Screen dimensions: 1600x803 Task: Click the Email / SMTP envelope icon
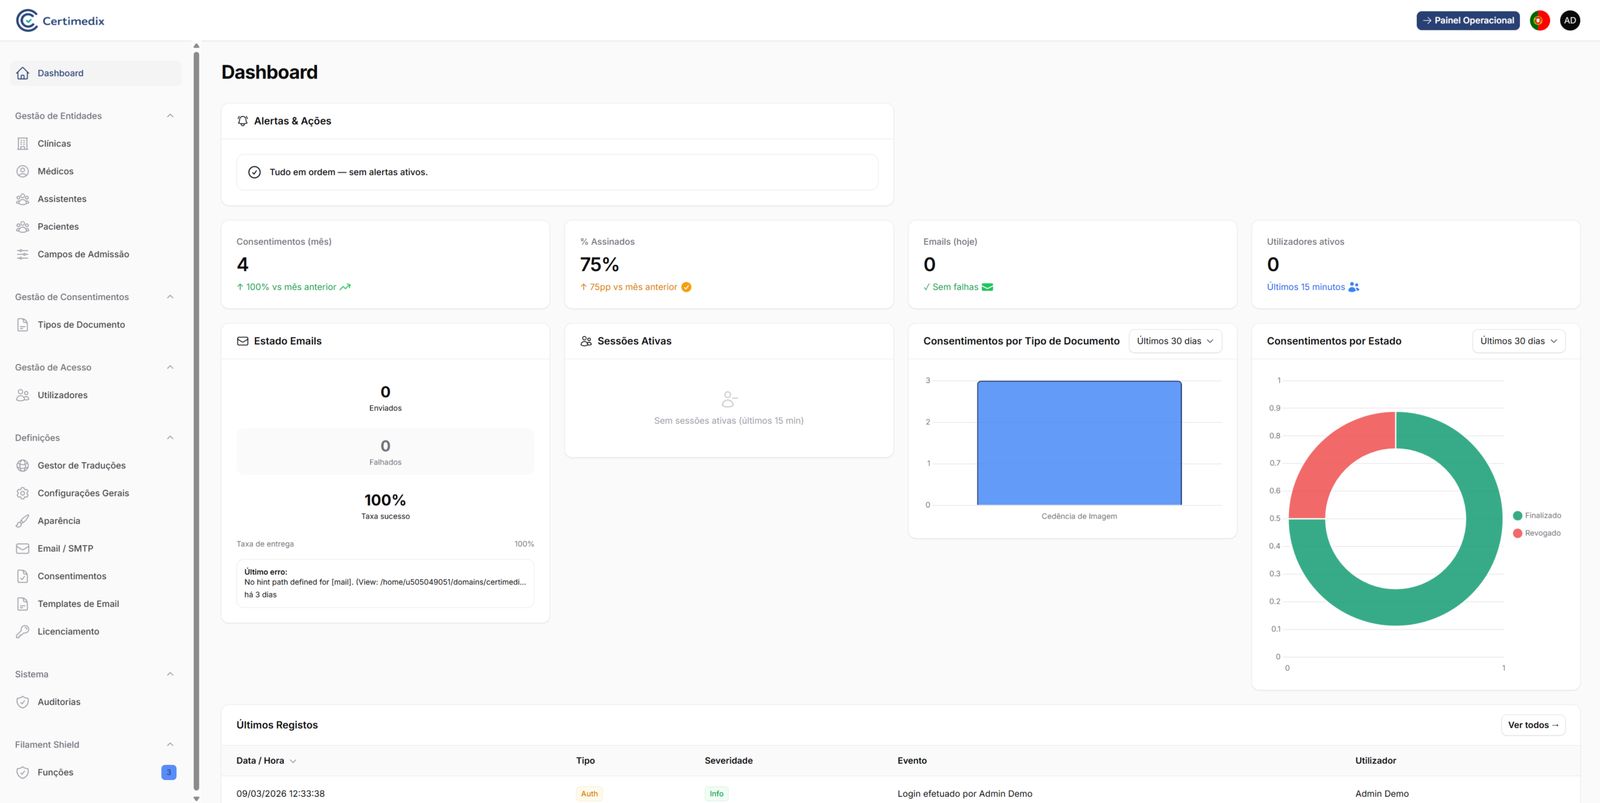point(23,549)
